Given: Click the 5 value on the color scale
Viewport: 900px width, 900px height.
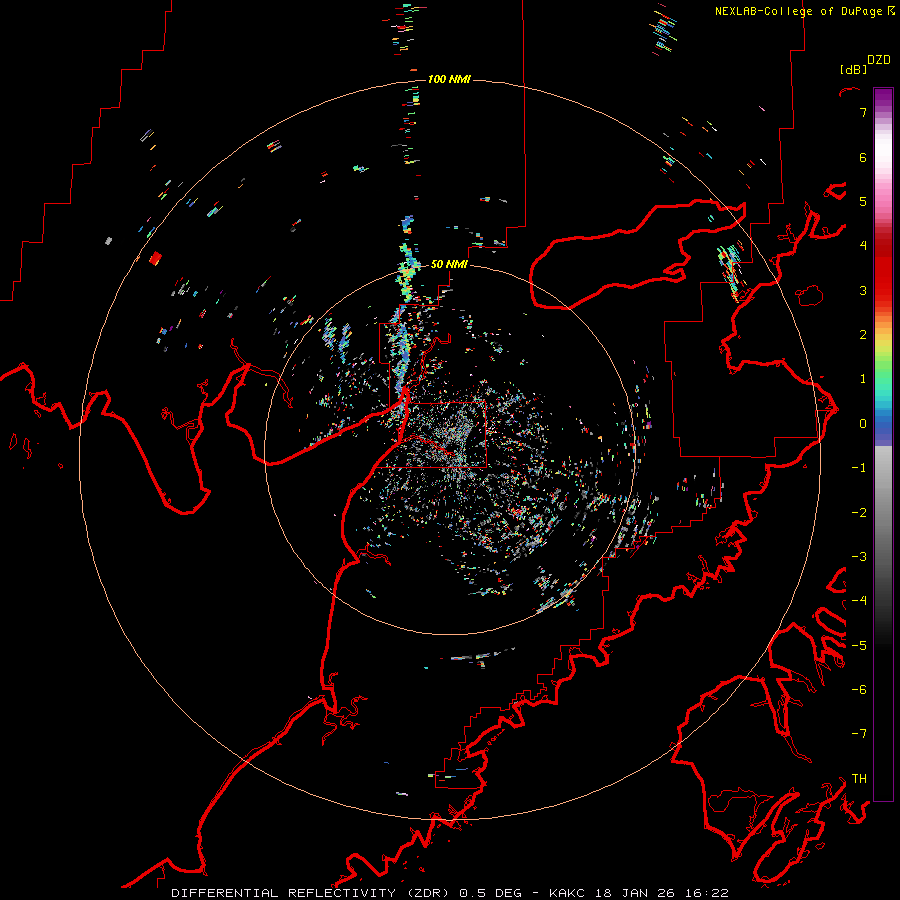Looking at the screenshot, I should 863,201.
